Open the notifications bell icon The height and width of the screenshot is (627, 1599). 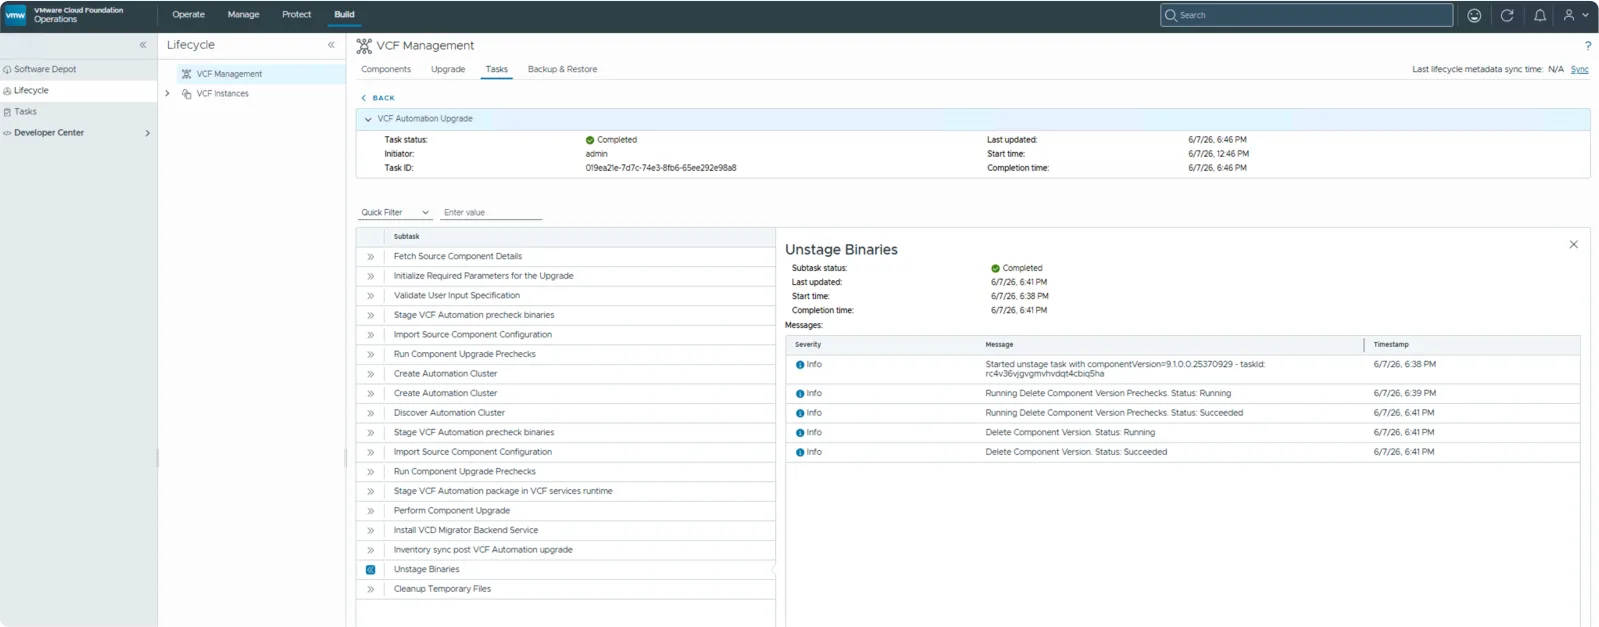point(1540,15)
